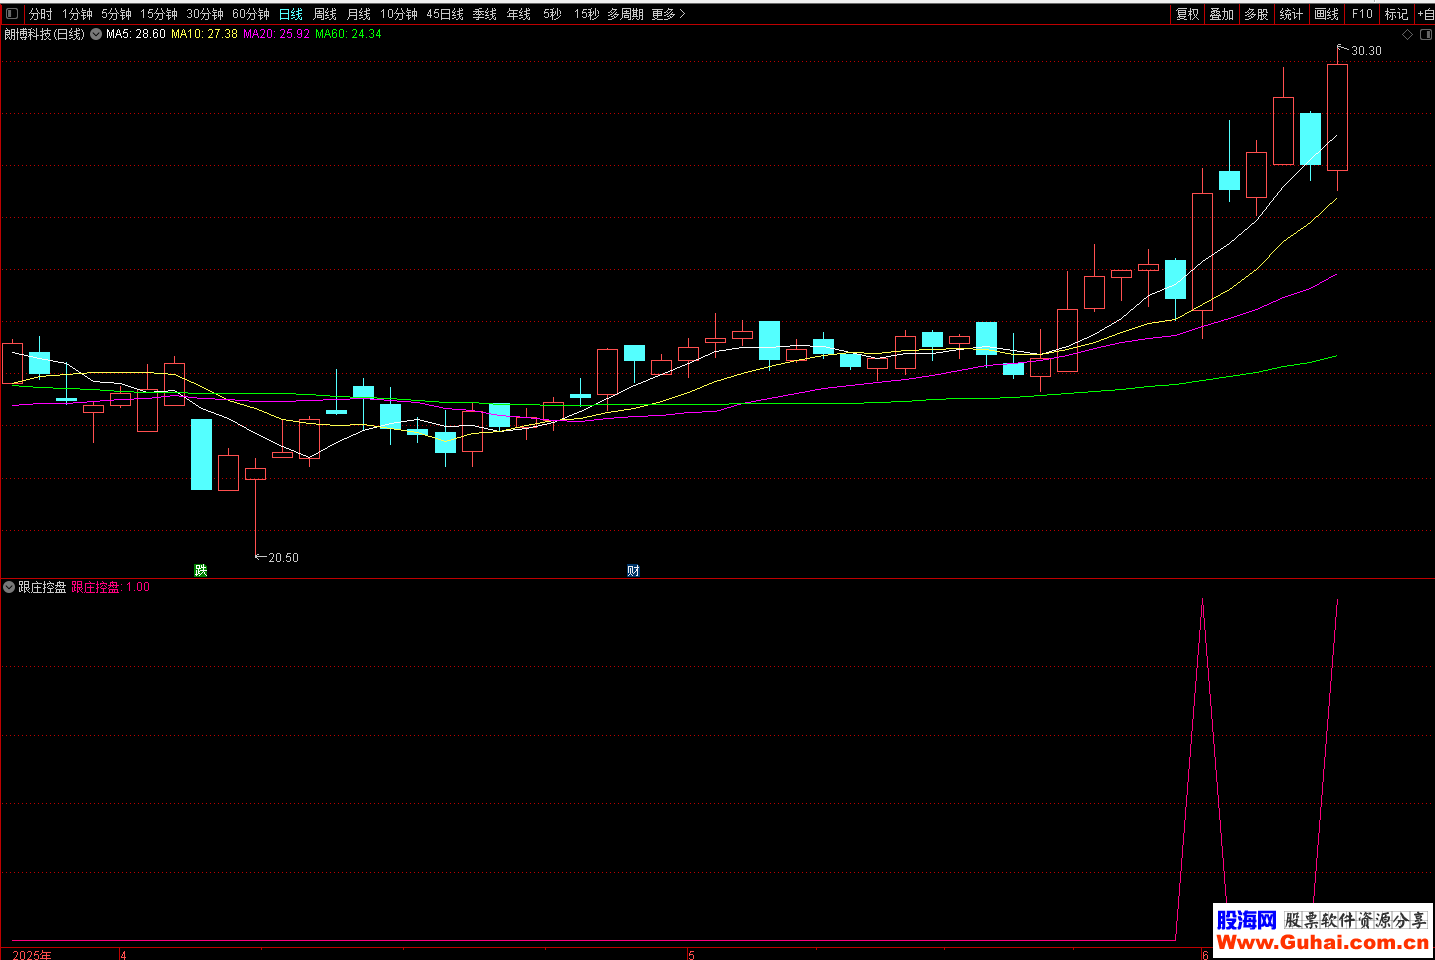
Task: Click the blue 财 event marker
Action: (633, 570)
